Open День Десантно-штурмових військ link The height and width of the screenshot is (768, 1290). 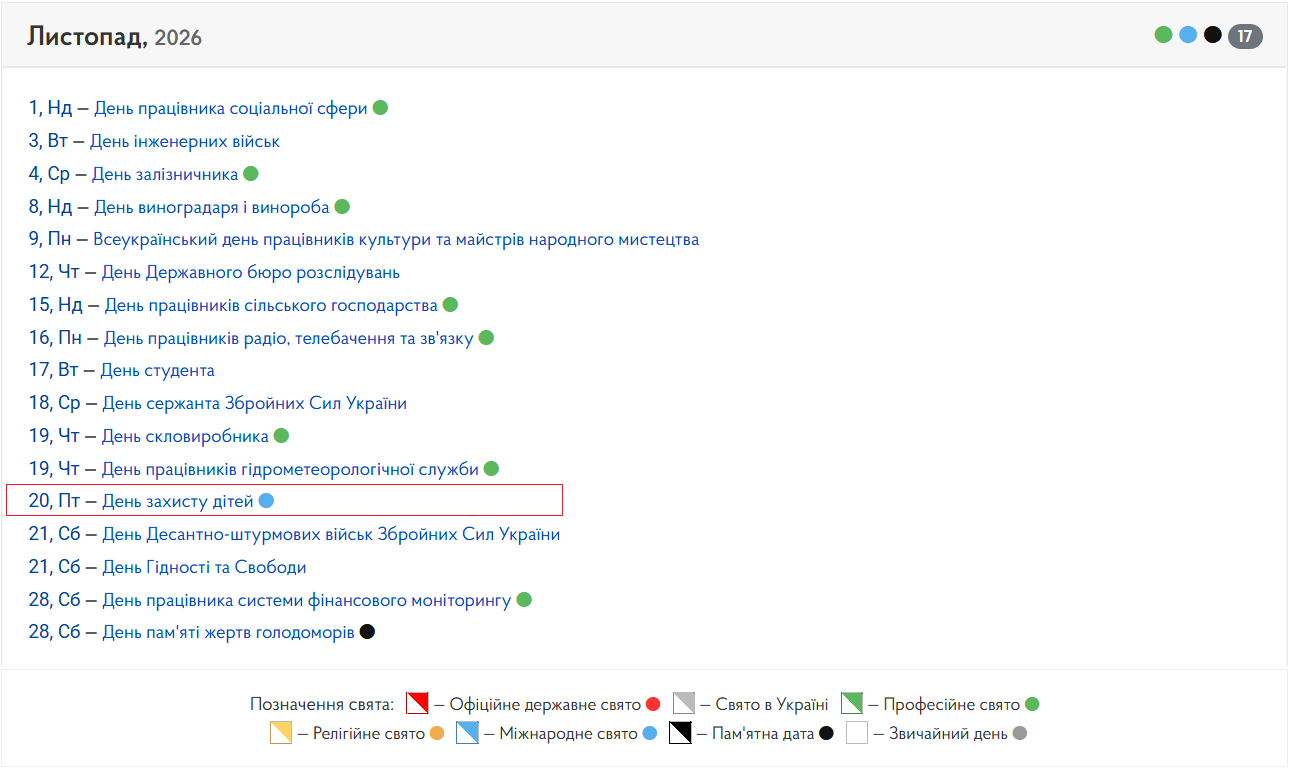[331, 534]
